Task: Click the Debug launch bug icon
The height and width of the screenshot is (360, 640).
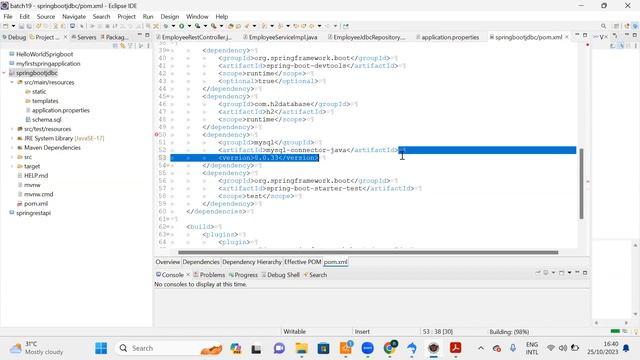Action: 165,26
